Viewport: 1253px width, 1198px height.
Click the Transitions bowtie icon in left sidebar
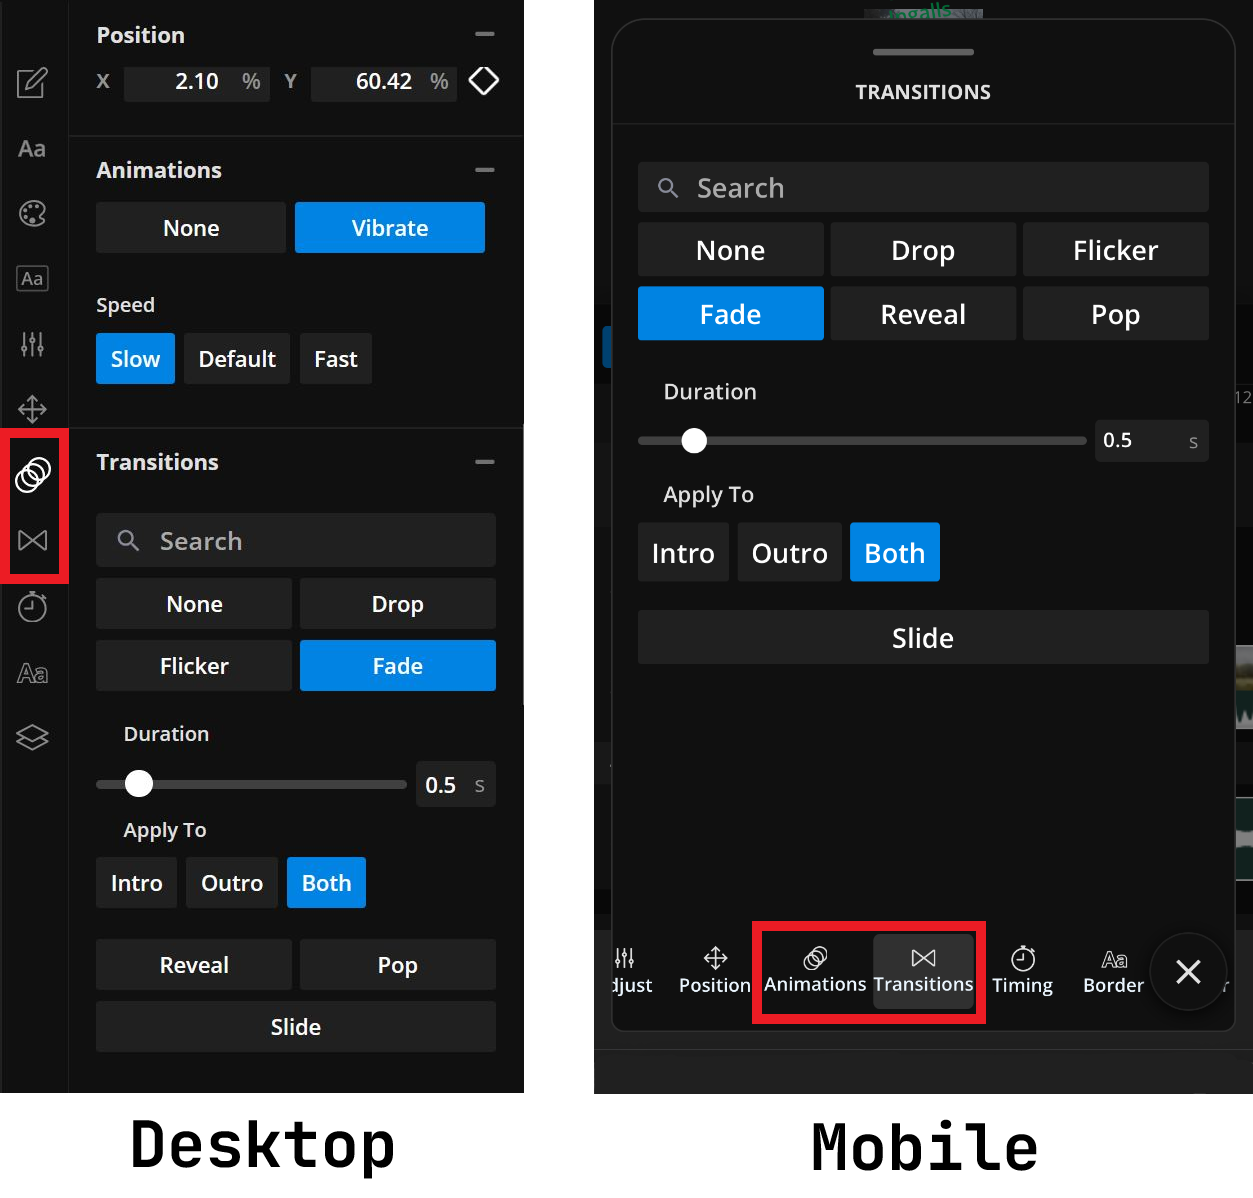point(32,541)
